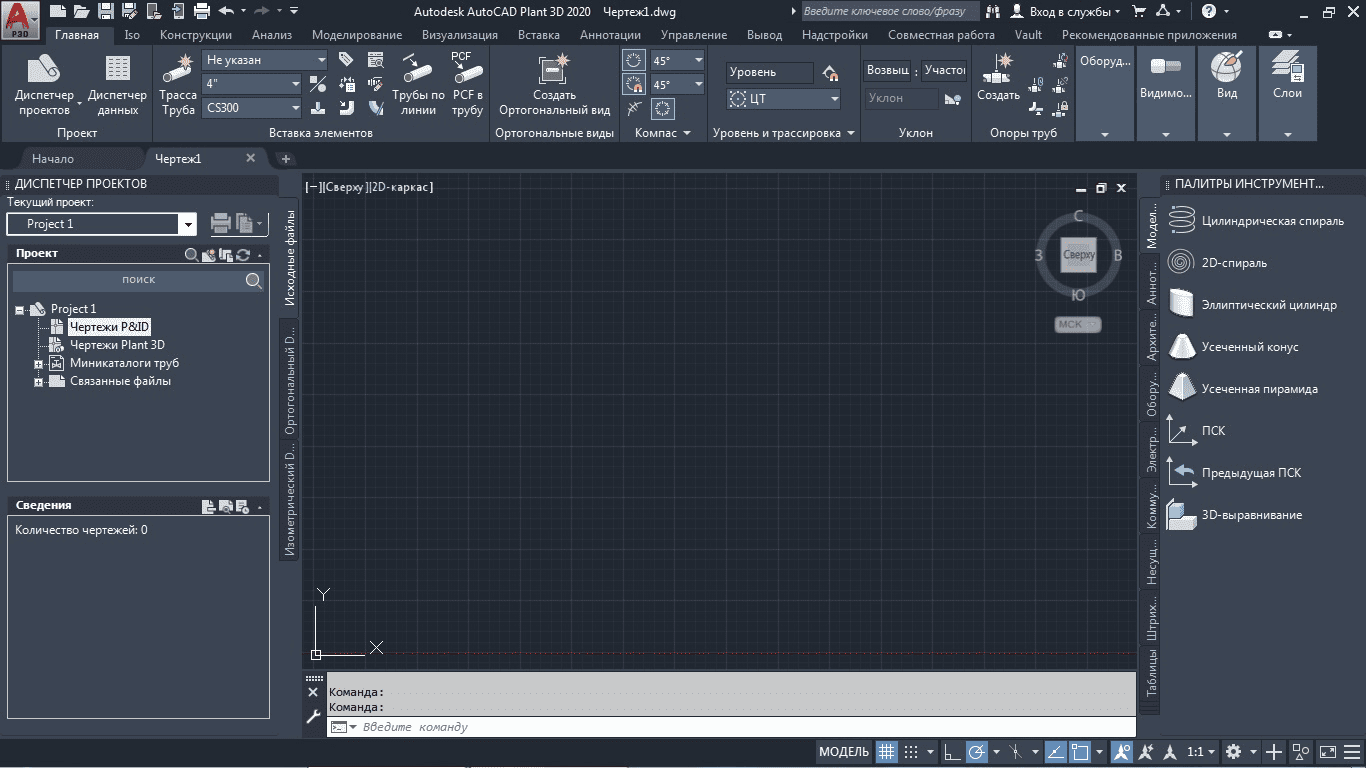Pick the Усеченная пирамида tool
This screenshot has height=768, width=1366.
1243,389
